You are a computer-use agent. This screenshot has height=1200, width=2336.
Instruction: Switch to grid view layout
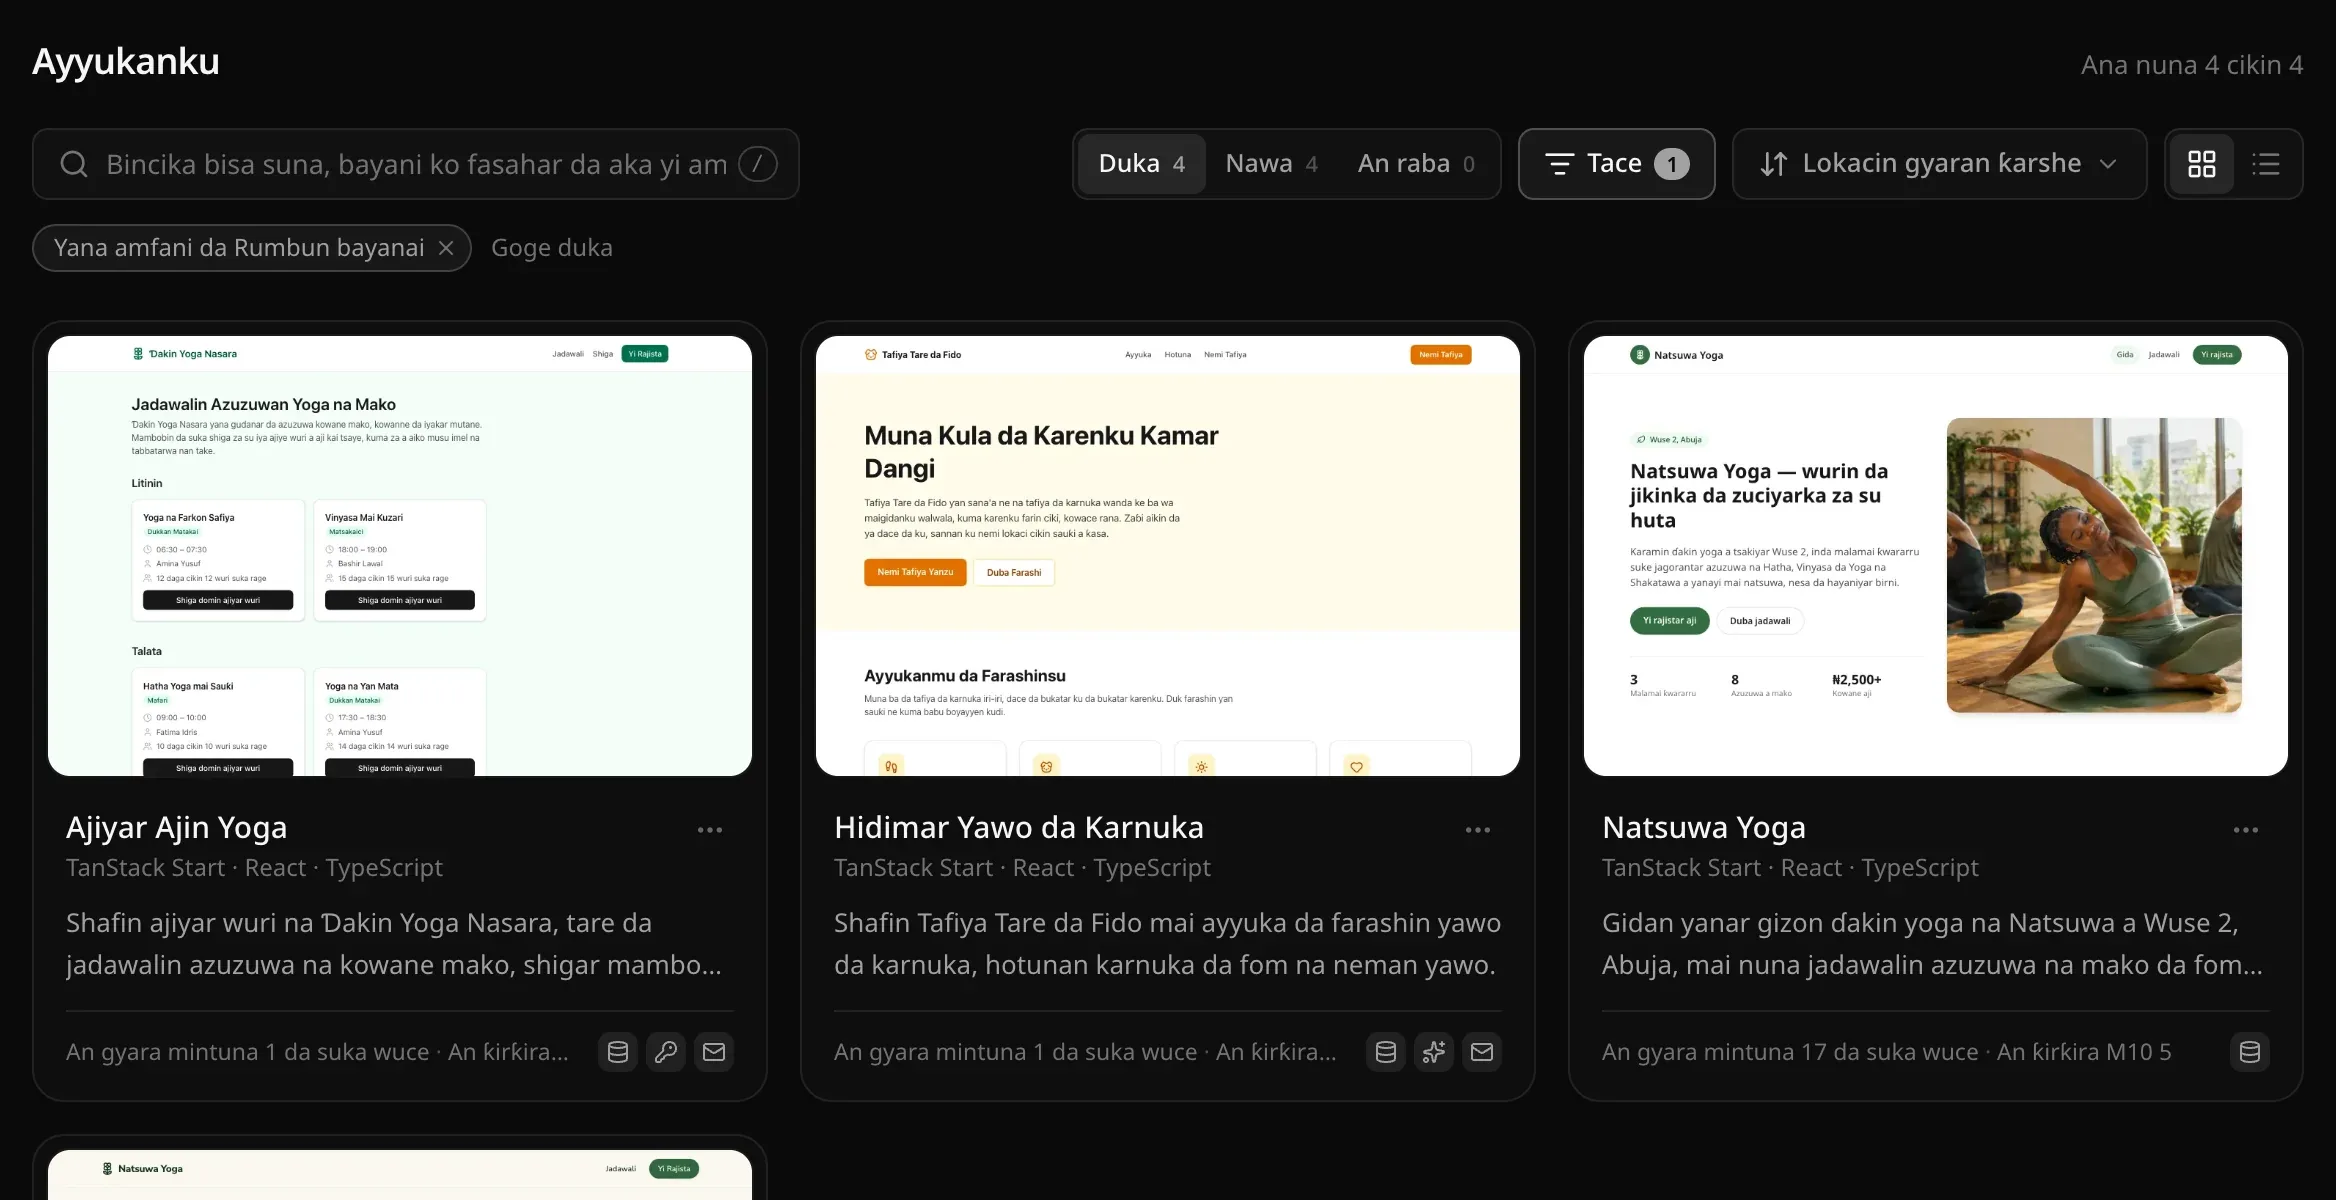[x=2202, y=164]
